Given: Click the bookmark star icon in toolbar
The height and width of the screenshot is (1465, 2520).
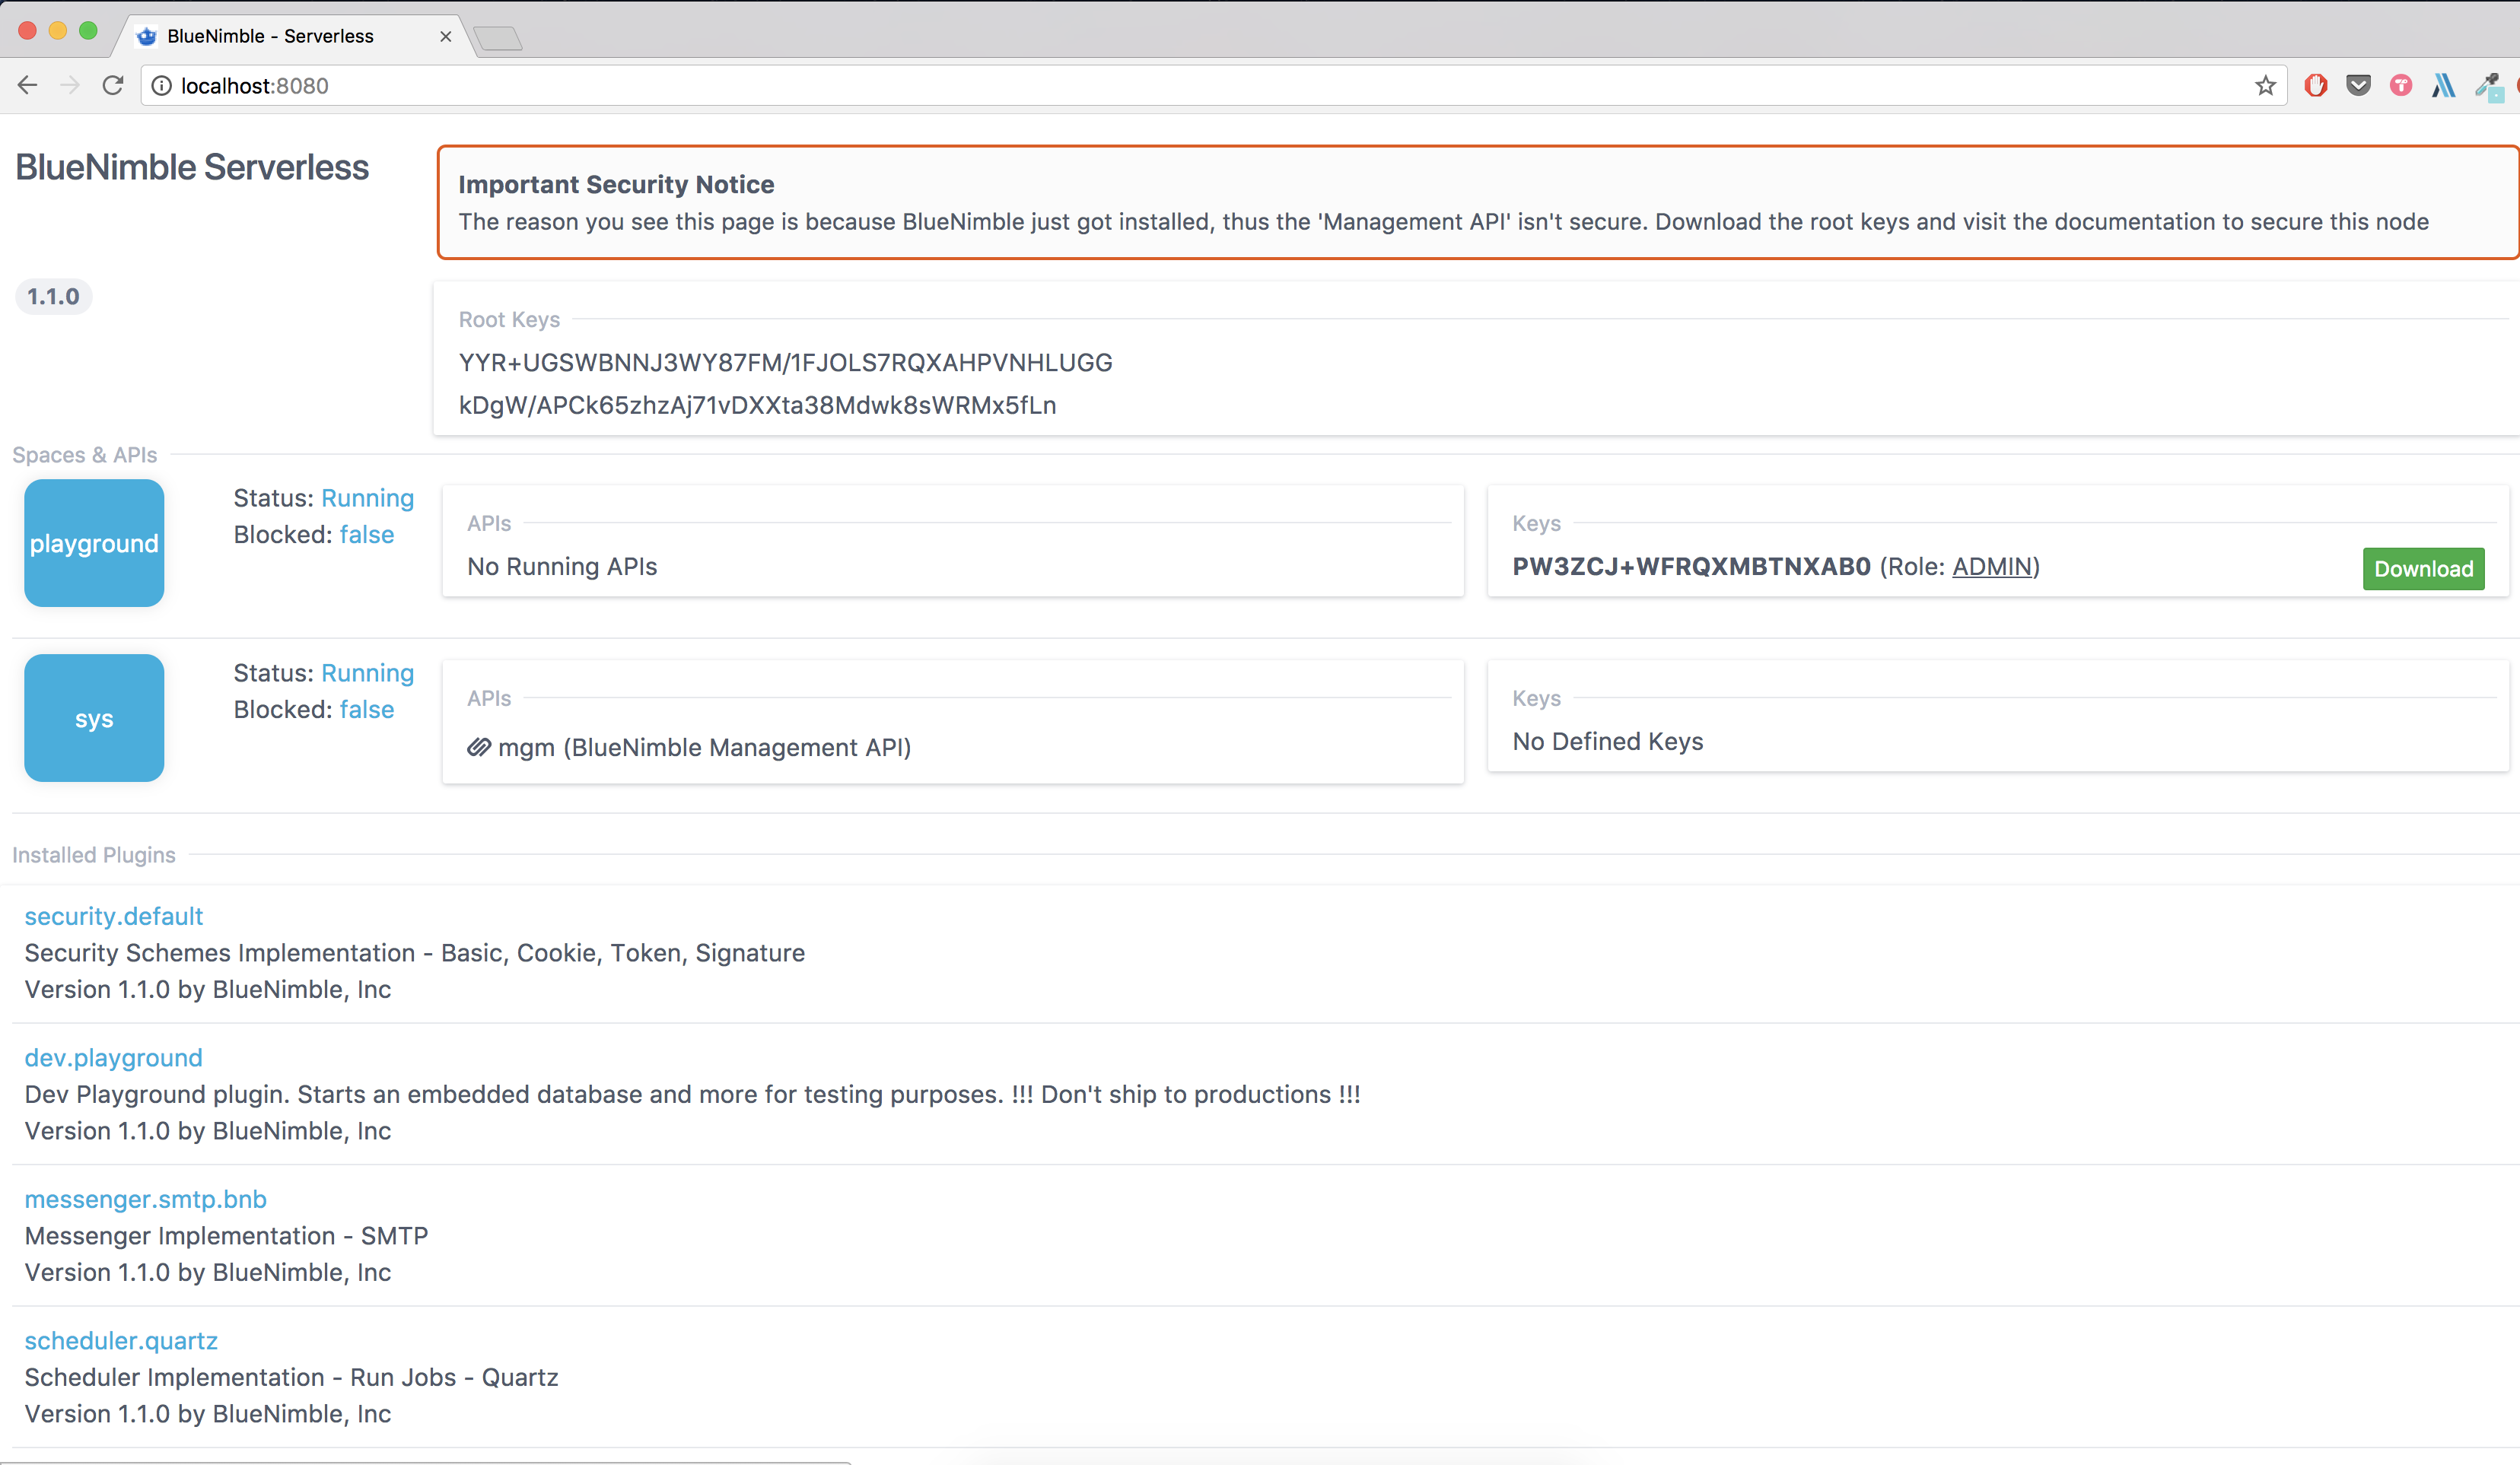Looking at the screenshot, I should pyautogui.click(x=2264, y=84).
